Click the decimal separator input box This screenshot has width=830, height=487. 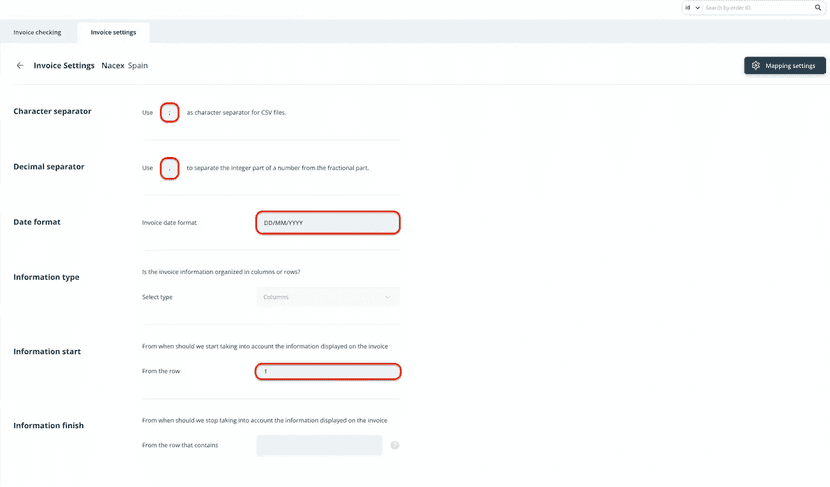click(170, 168)
